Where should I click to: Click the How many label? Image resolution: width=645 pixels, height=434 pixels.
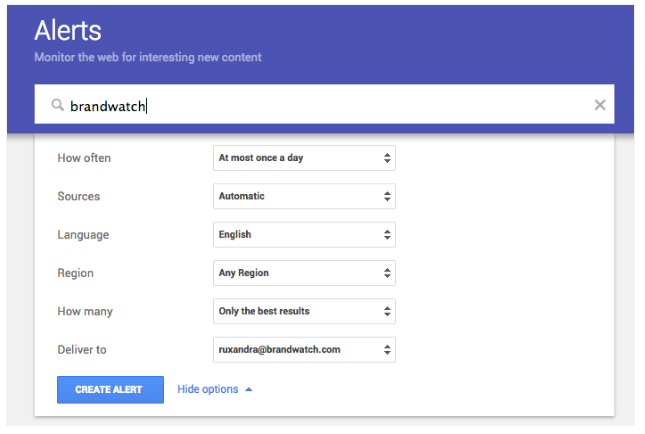pyautogui.click(x=85, y=311)
